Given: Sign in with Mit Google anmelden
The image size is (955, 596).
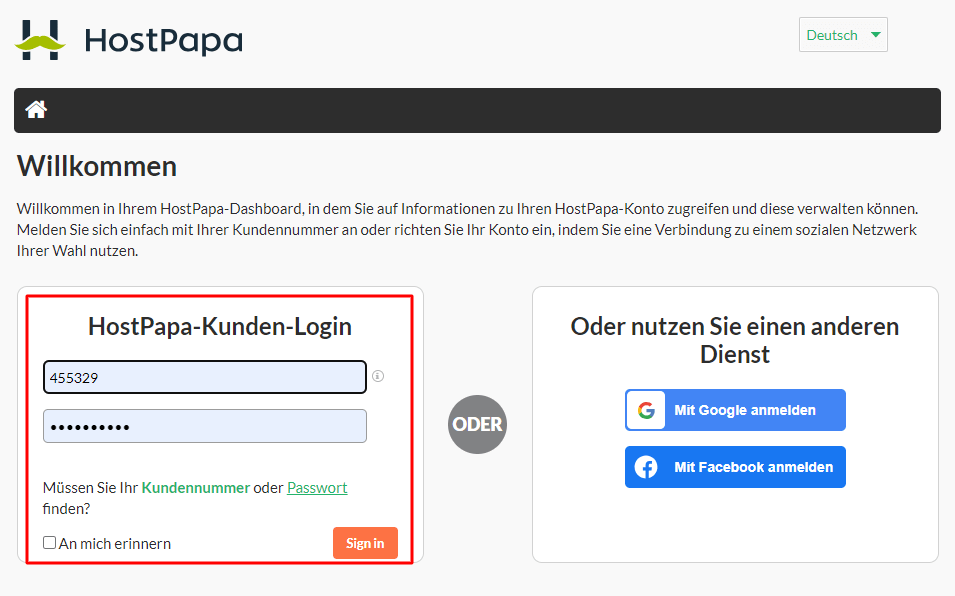Looking at the screenshot, I should tap(735, 410).
